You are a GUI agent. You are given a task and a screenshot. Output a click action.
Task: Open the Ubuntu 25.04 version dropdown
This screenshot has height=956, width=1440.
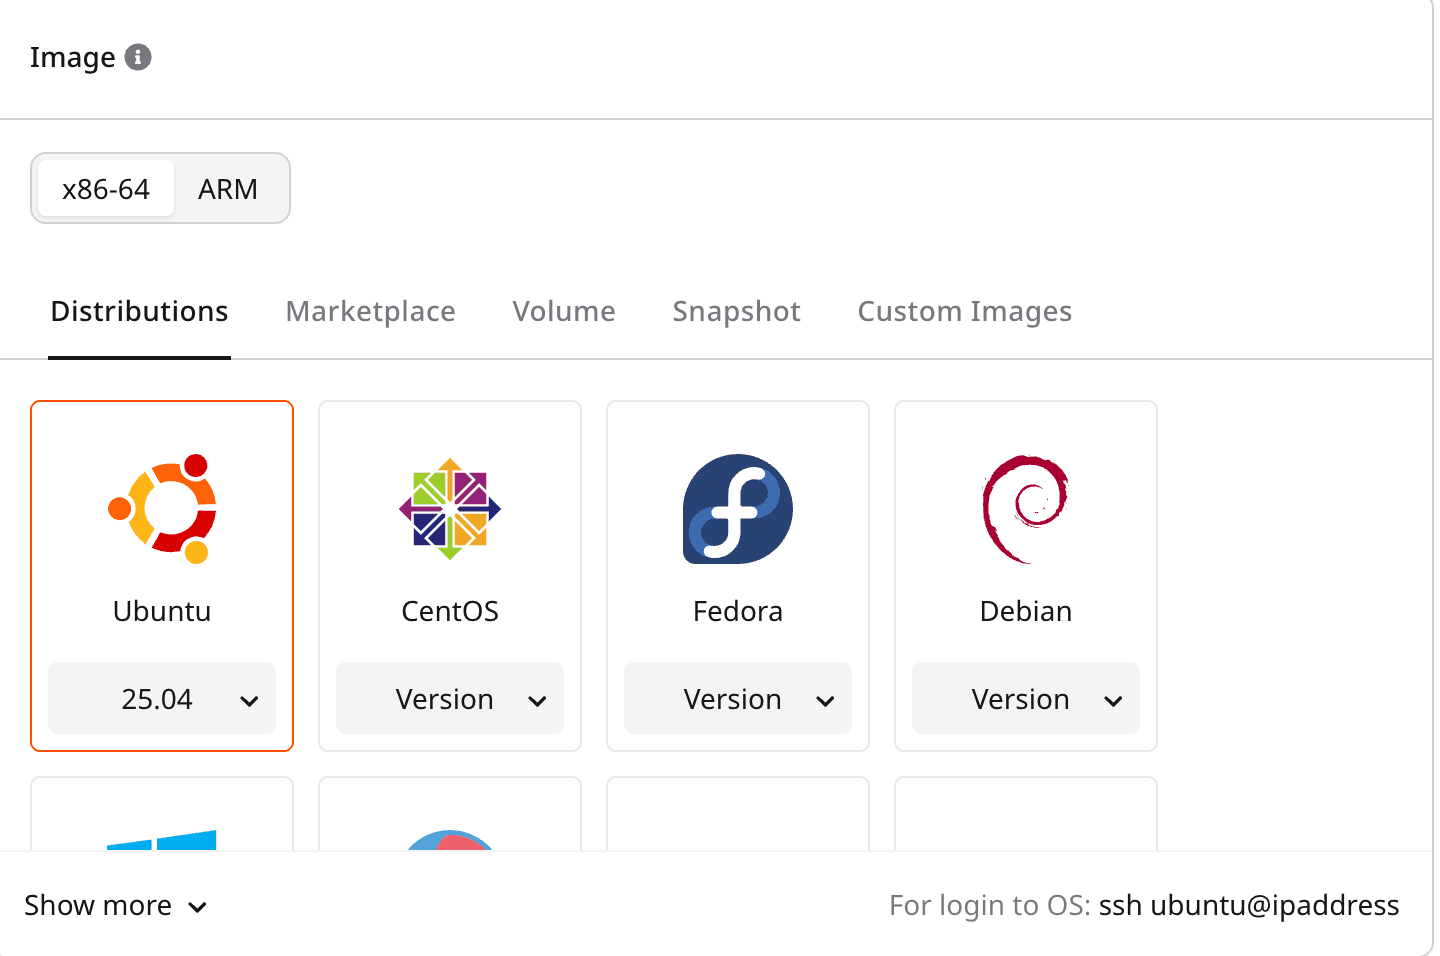coord(162,699)
